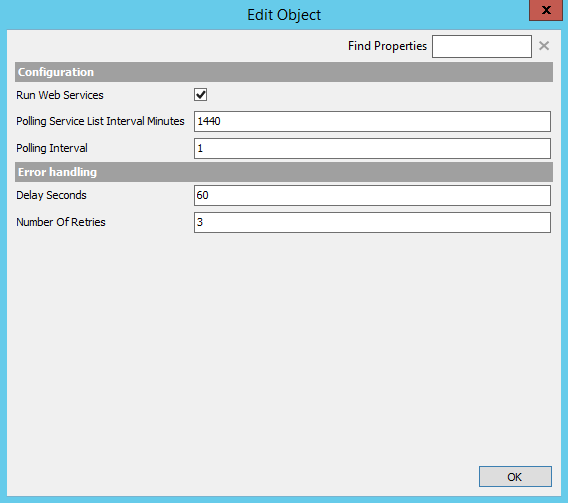Screen dimensions: 568x503
Task: Click the Polling Service List Interval Minutes label
Action: [x=100, y=121]
